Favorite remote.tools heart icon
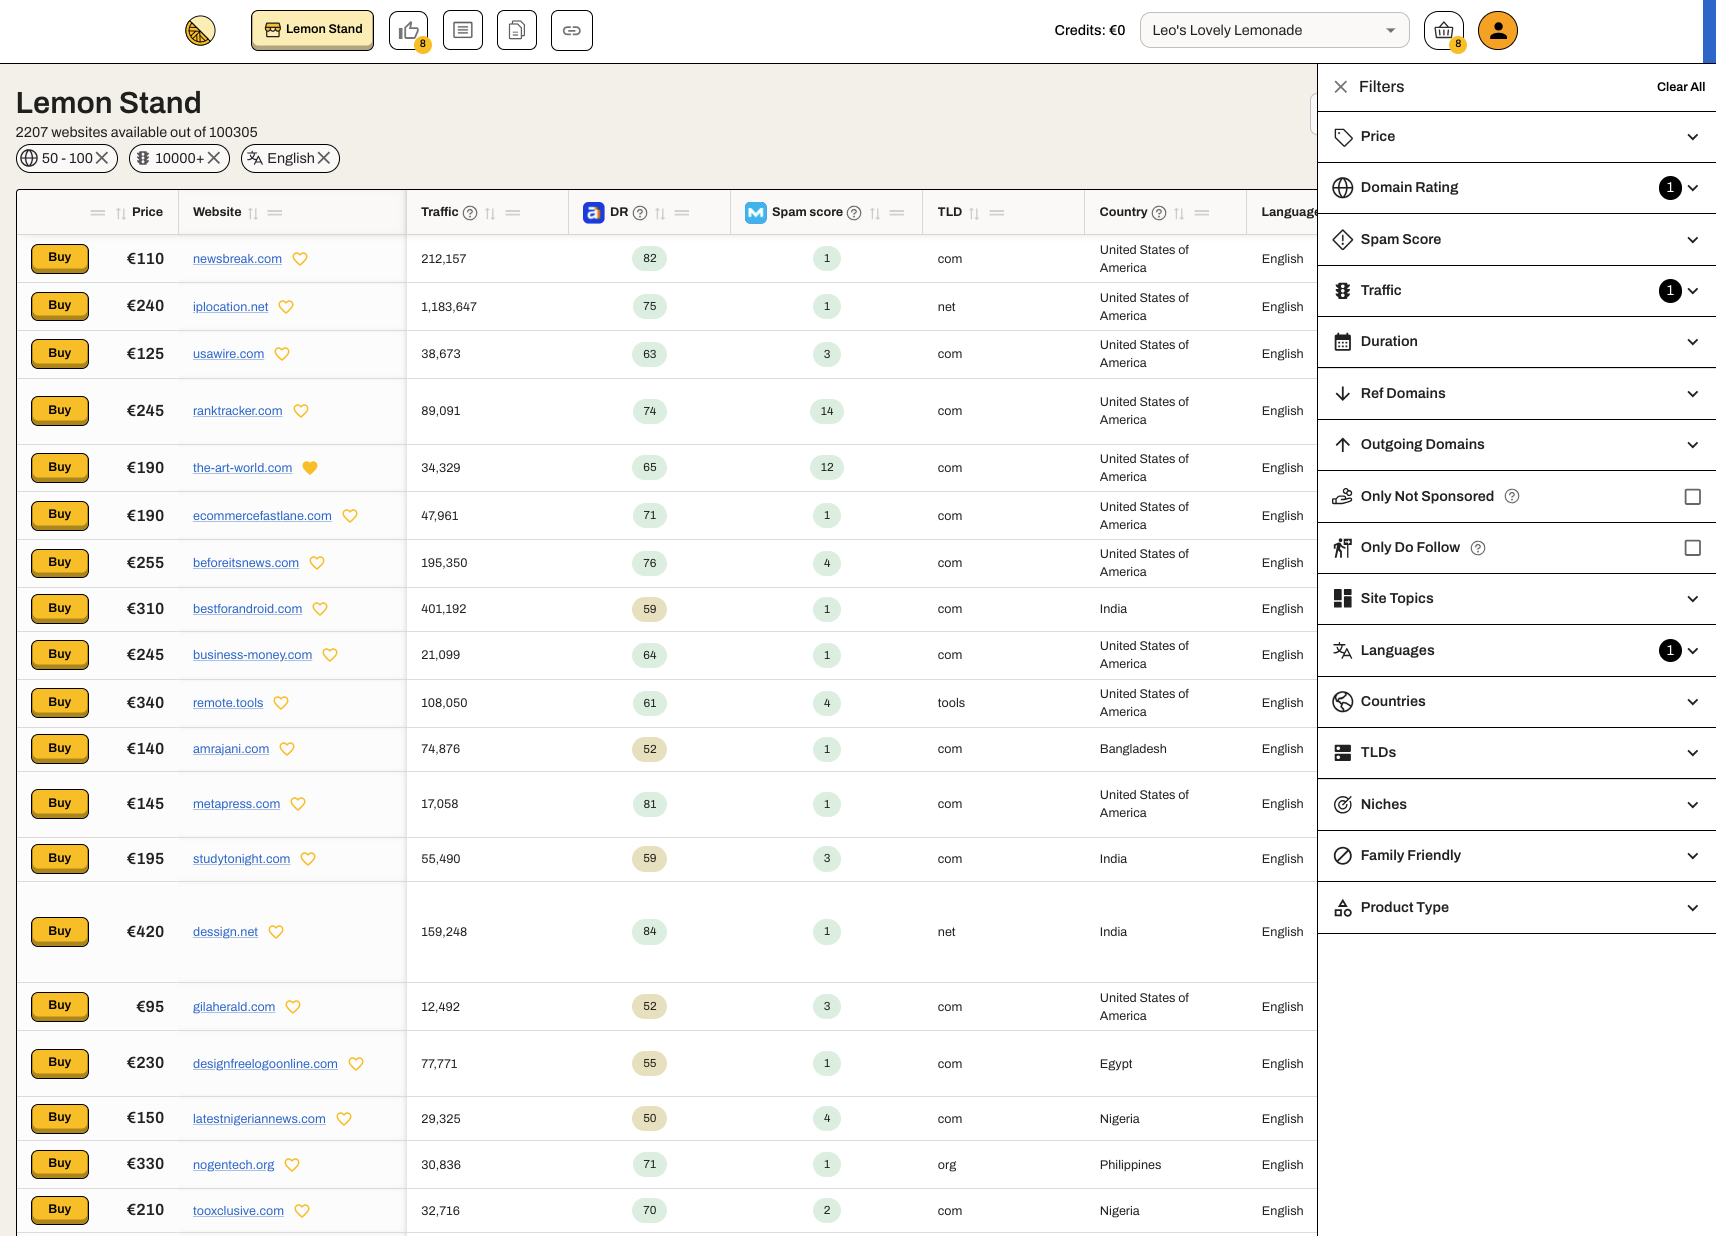Viewport: 1716px width, 1236px height. tap(281, 703)
